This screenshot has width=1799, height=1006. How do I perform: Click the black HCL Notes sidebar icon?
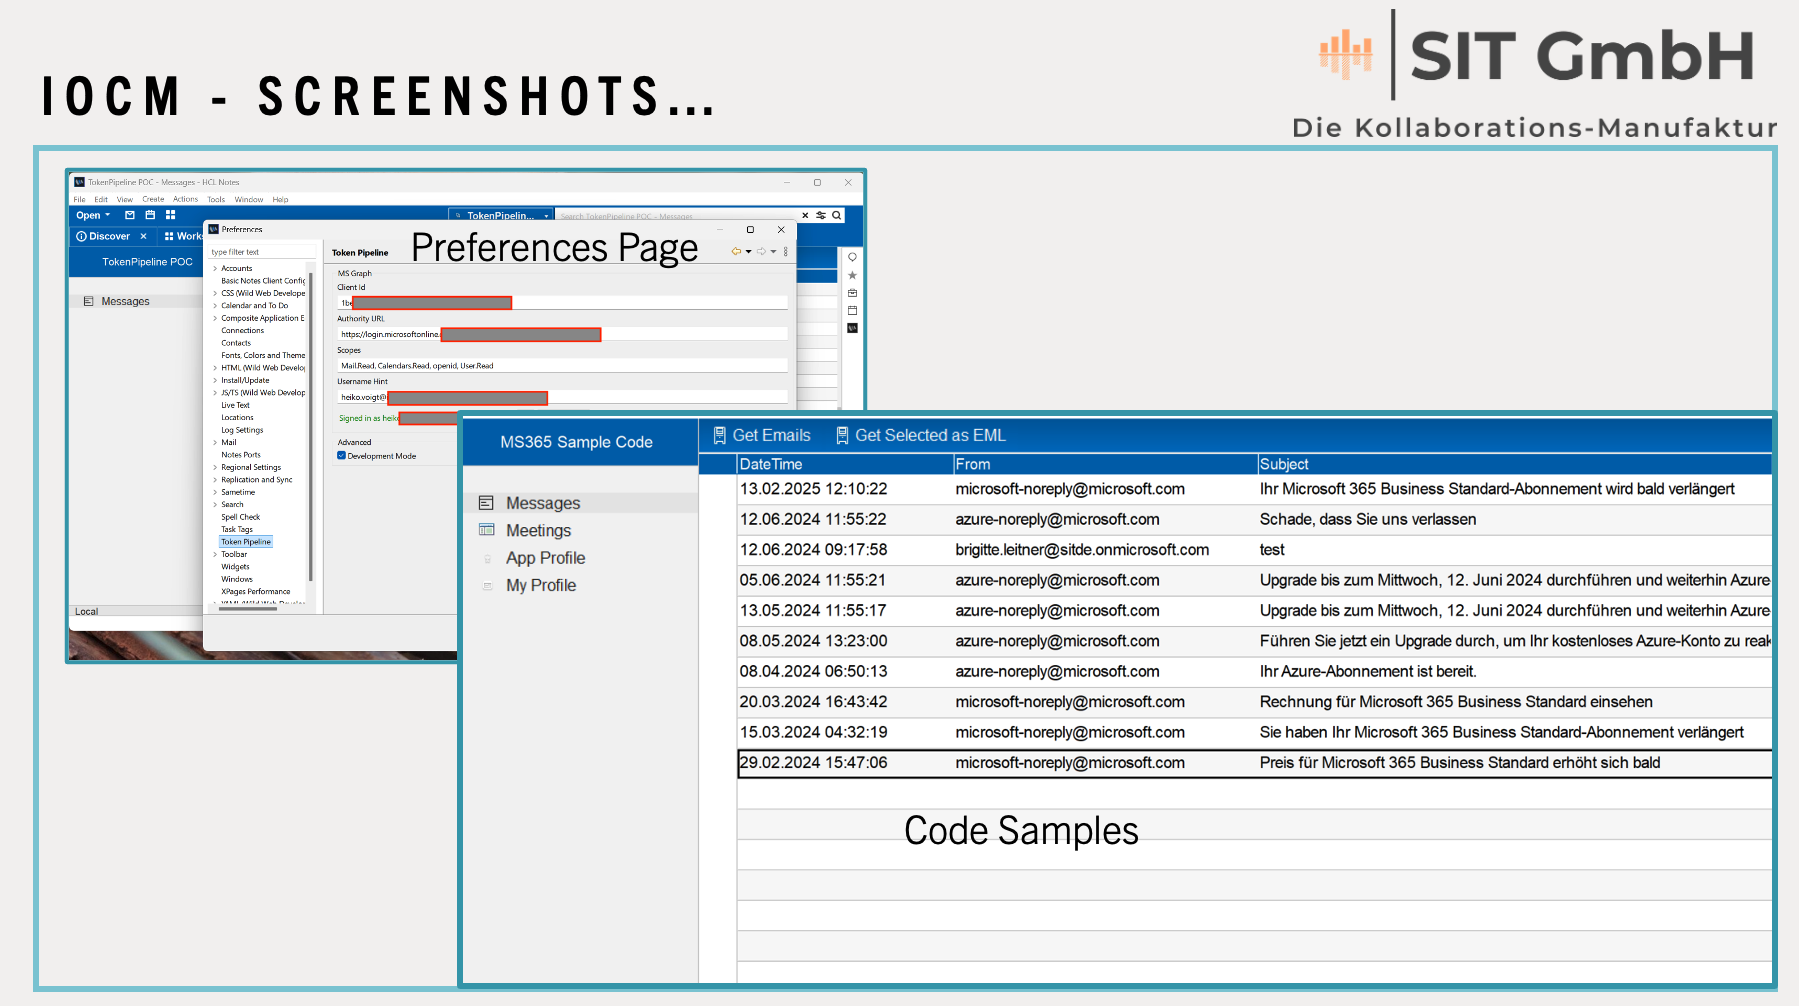click(852, 328)
